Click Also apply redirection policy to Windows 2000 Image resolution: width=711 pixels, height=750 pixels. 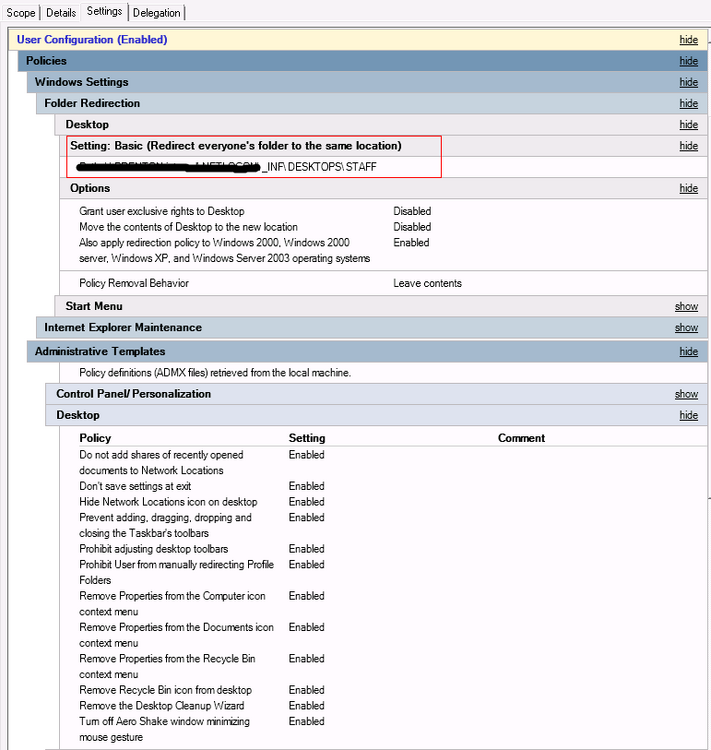(224, 250)
